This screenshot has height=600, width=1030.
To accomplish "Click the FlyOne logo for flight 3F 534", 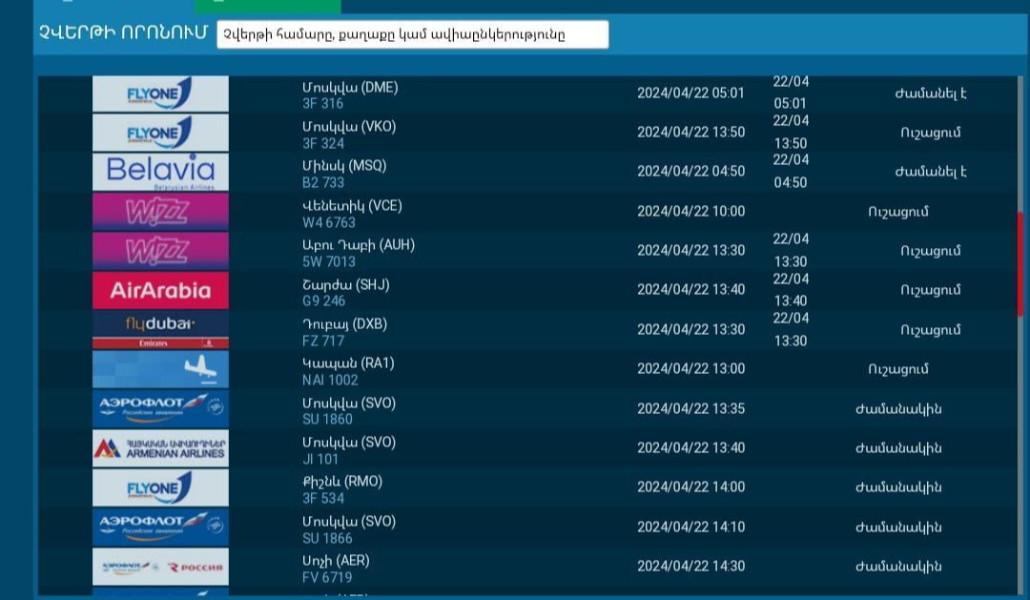I will 160,488.
